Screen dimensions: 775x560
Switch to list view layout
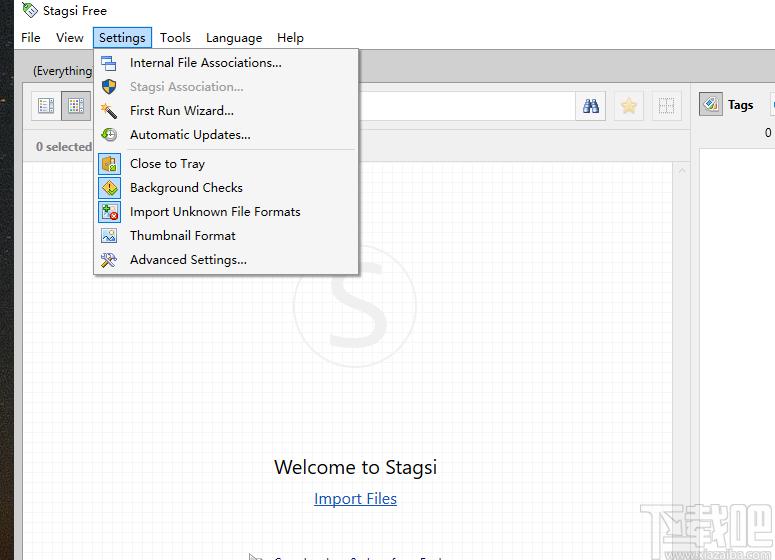point(46,106)
